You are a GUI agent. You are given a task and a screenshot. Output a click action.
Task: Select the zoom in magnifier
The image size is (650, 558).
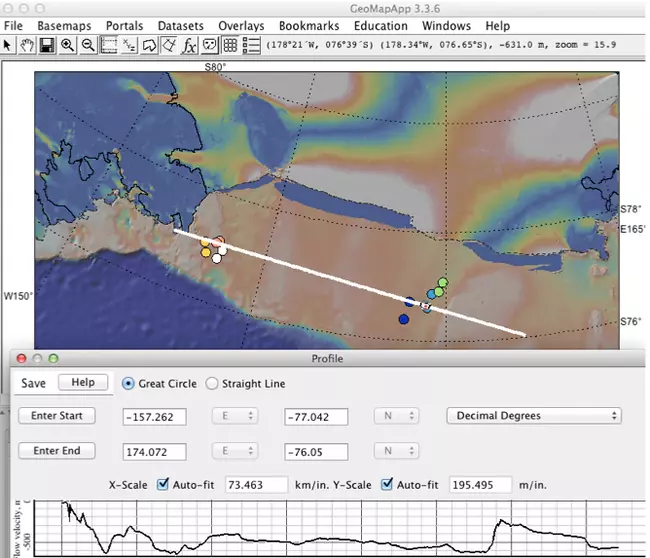point(68,45)
